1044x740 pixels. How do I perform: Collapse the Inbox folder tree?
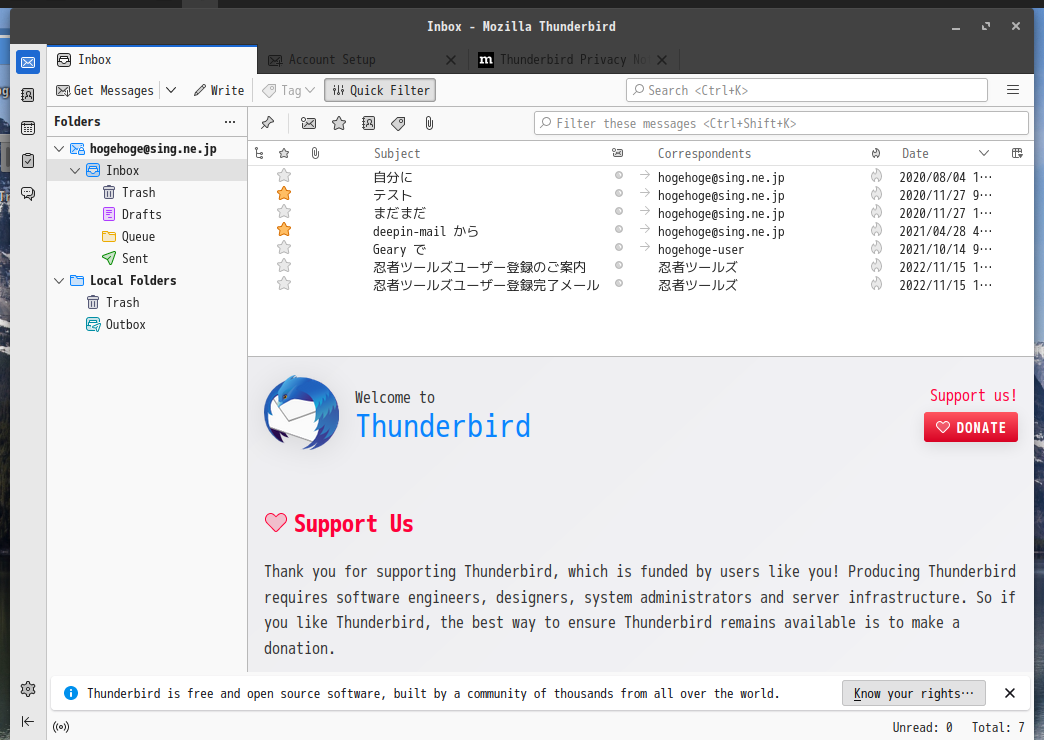click(x=75, y=171)
